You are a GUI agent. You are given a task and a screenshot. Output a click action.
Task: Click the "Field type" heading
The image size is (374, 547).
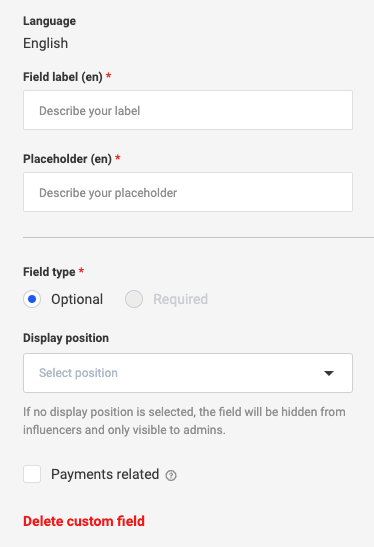49,272
